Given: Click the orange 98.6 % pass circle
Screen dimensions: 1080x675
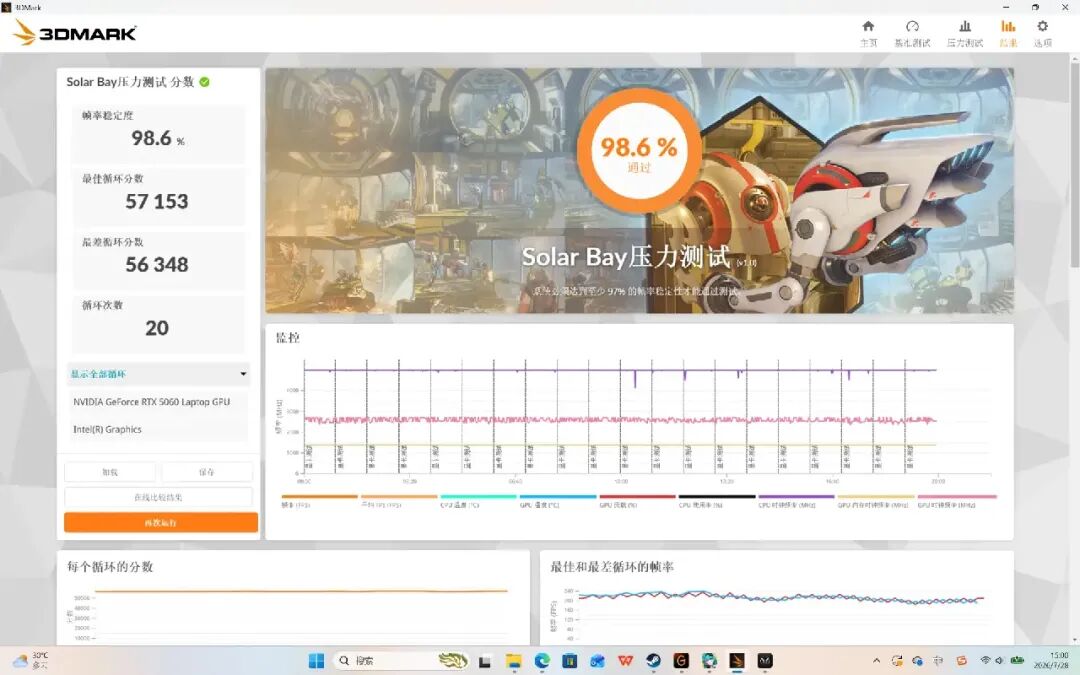Looking at the screenshot, I should click(639, 151).
